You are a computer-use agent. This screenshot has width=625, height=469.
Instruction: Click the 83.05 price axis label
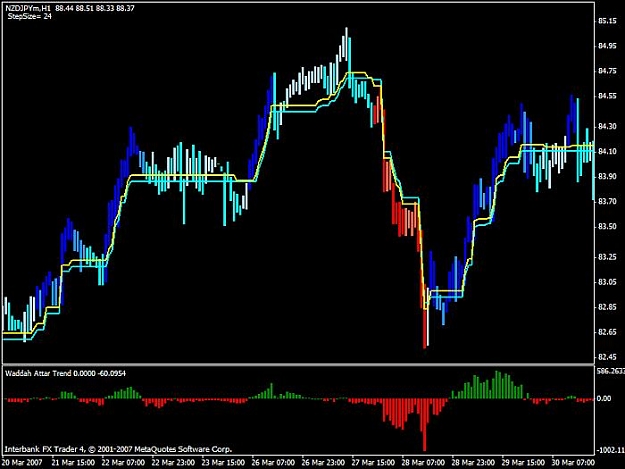607,282
